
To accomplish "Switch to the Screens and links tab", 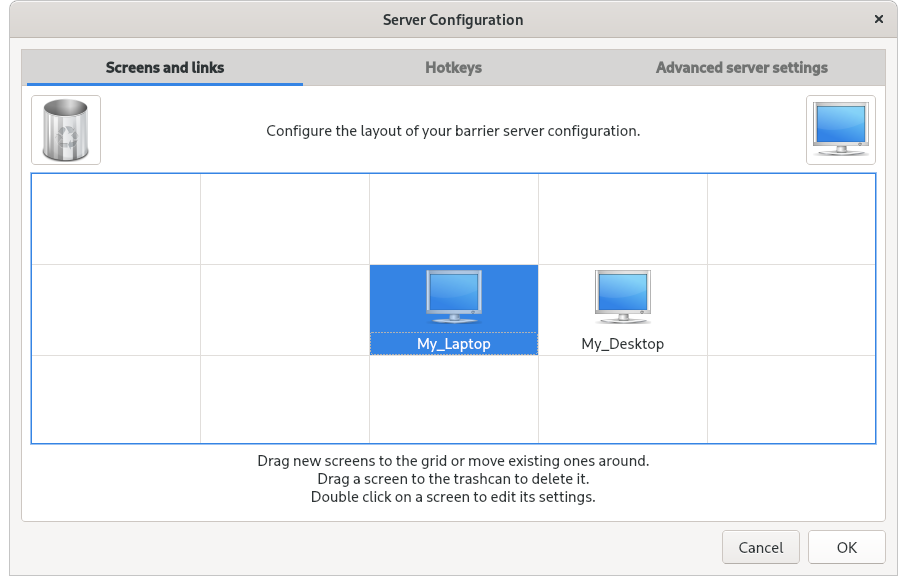I will [165, 68].
